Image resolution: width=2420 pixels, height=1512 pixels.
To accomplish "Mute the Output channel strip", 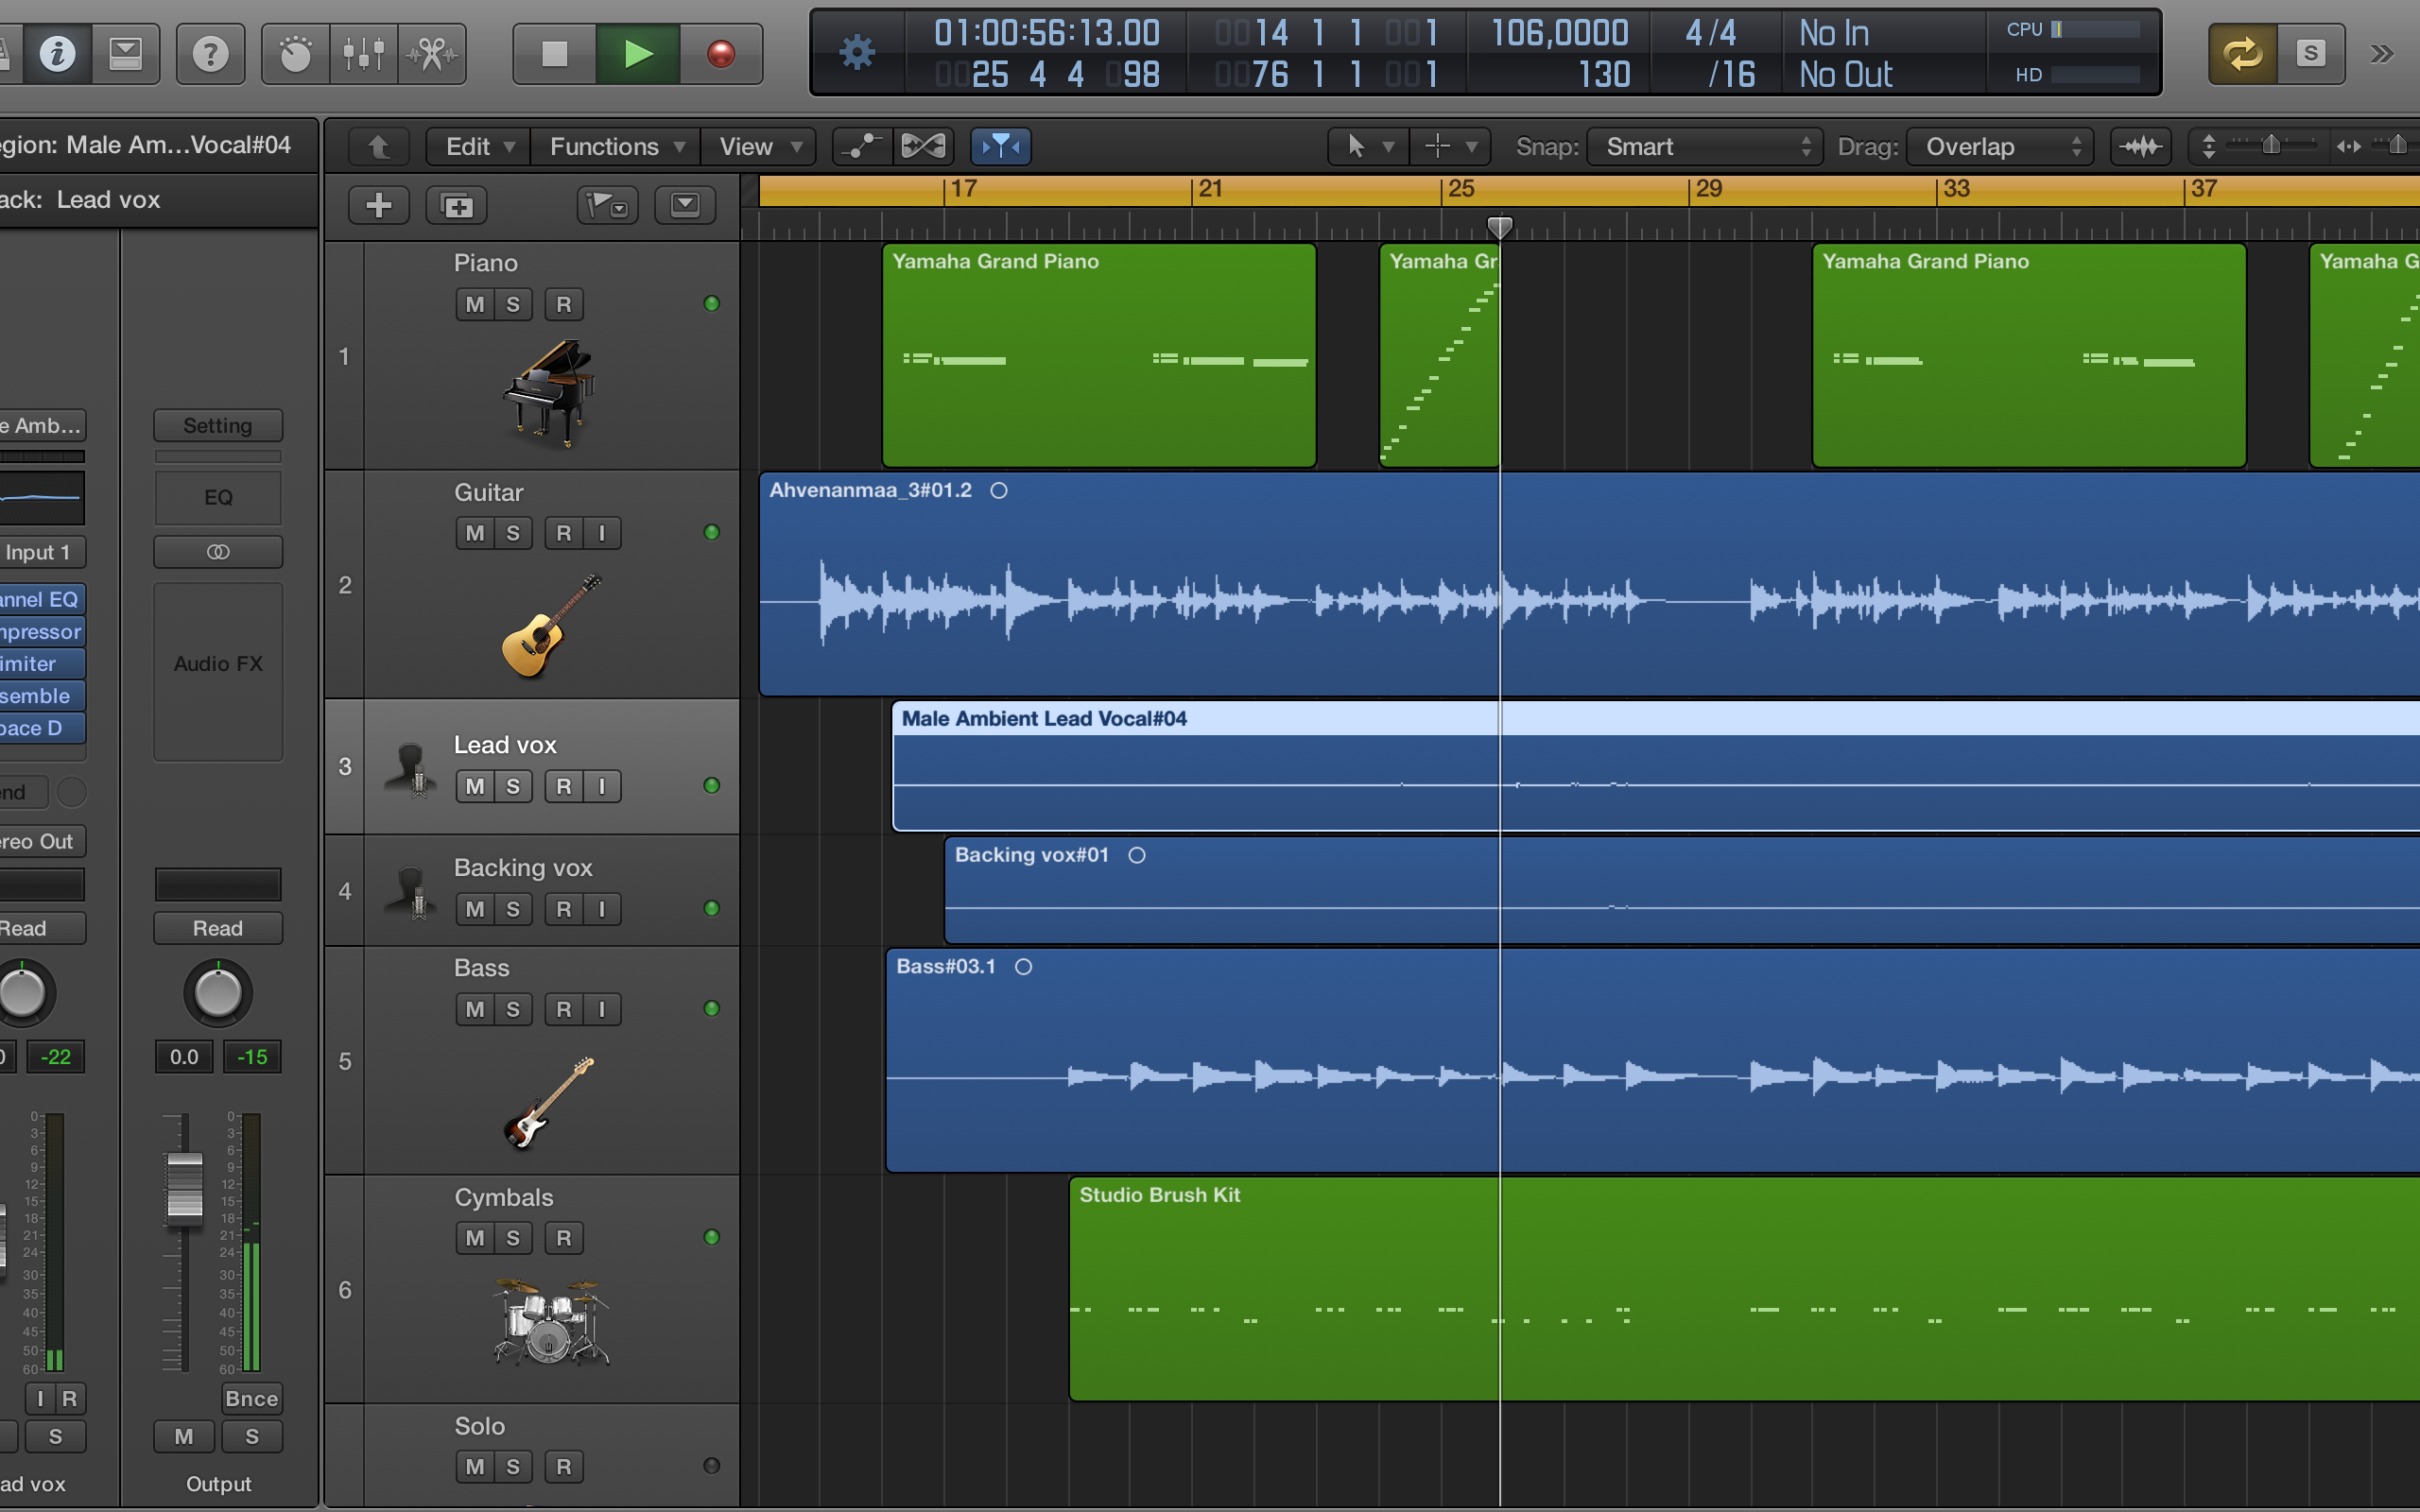I will [184, 1436].
